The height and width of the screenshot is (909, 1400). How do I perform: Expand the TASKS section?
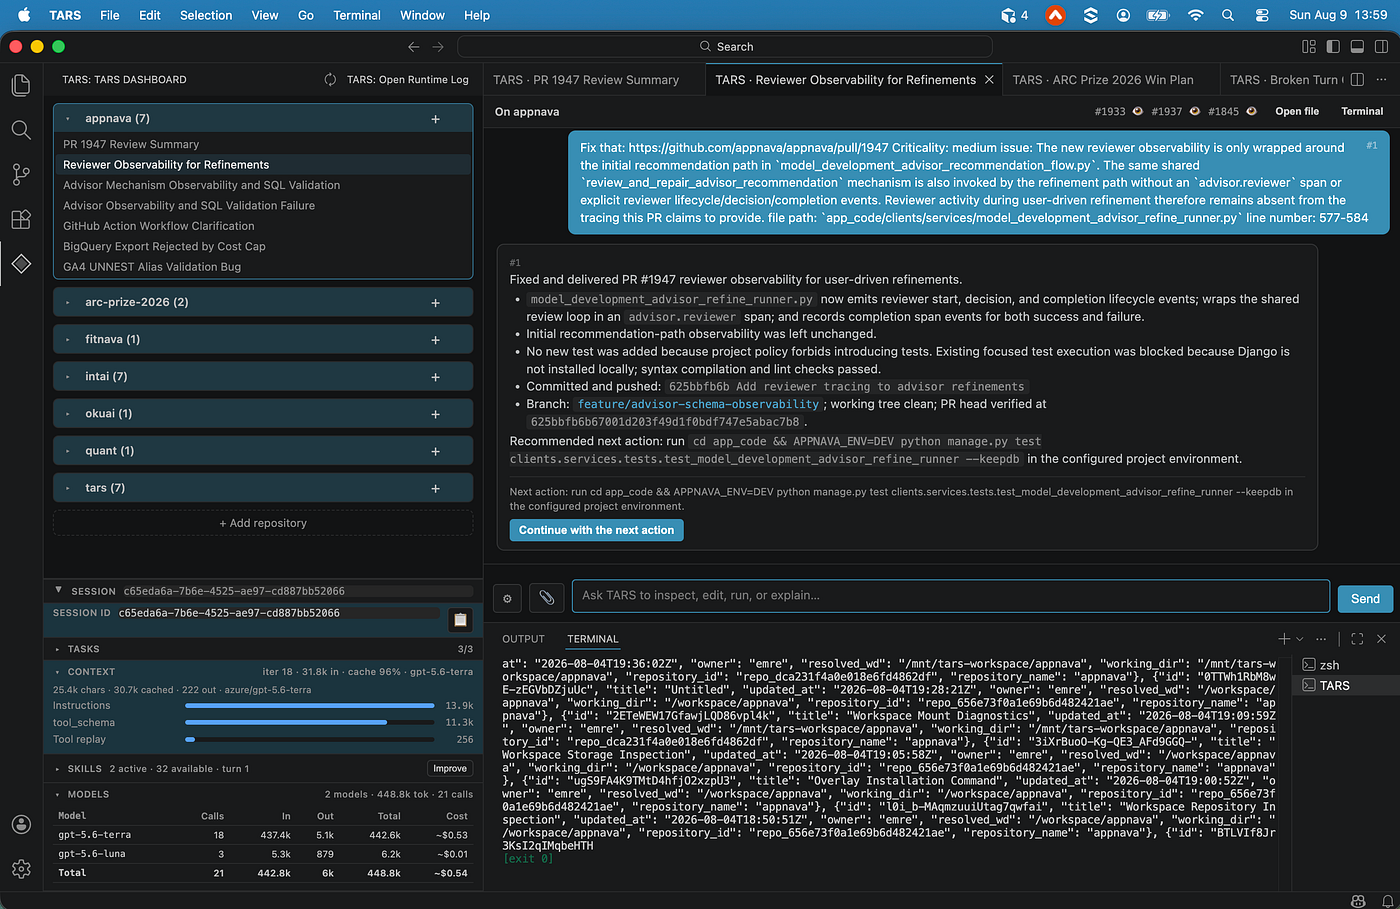(x=57, y=650)
